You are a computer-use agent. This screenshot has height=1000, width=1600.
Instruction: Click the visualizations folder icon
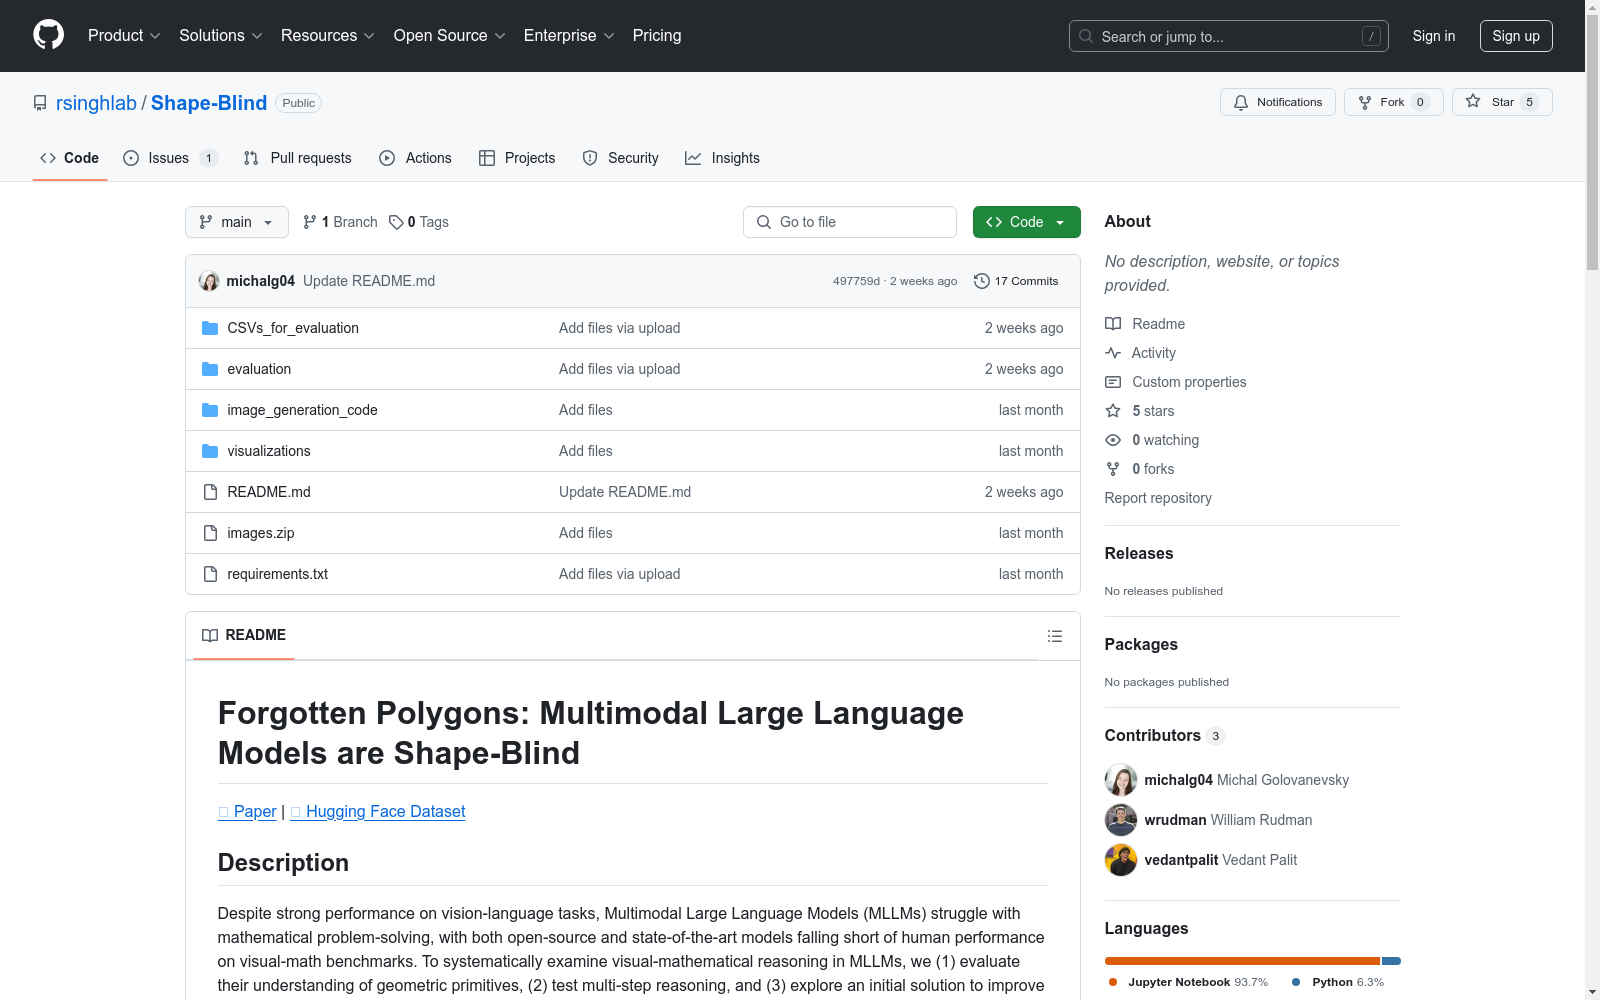[x=210, y=451]
